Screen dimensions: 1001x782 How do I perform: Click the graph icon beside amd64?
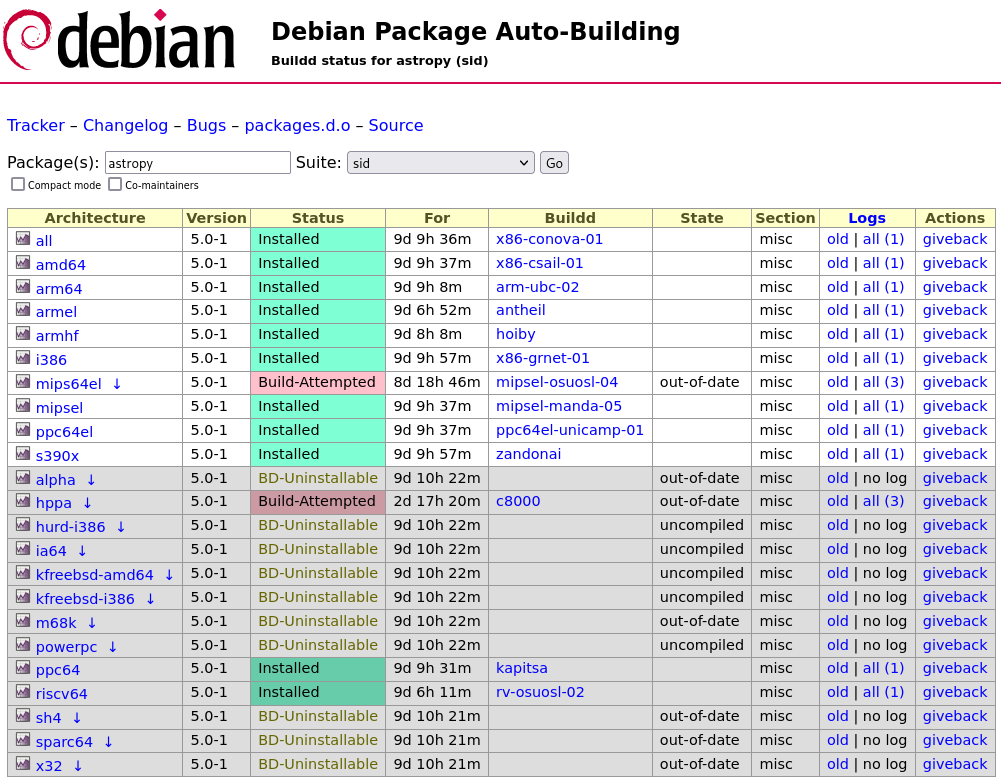(23, 263)
